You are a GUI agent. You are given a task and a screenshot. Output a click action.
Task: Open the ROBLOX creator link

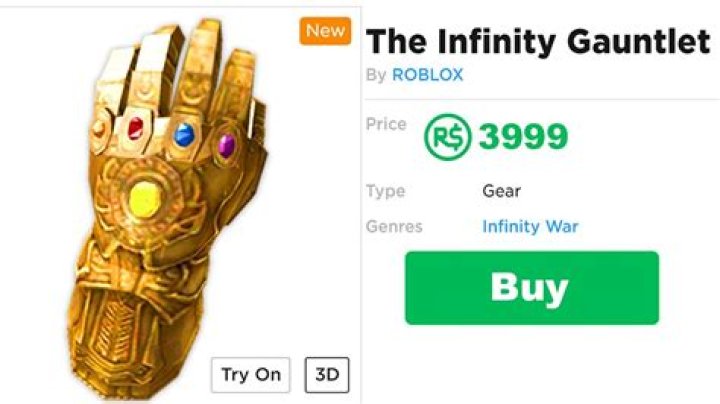coord(427,75)
